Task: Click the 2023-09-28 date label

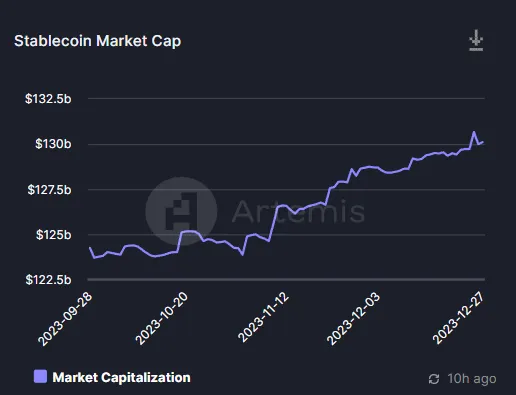Action: [x=65, y=319]
